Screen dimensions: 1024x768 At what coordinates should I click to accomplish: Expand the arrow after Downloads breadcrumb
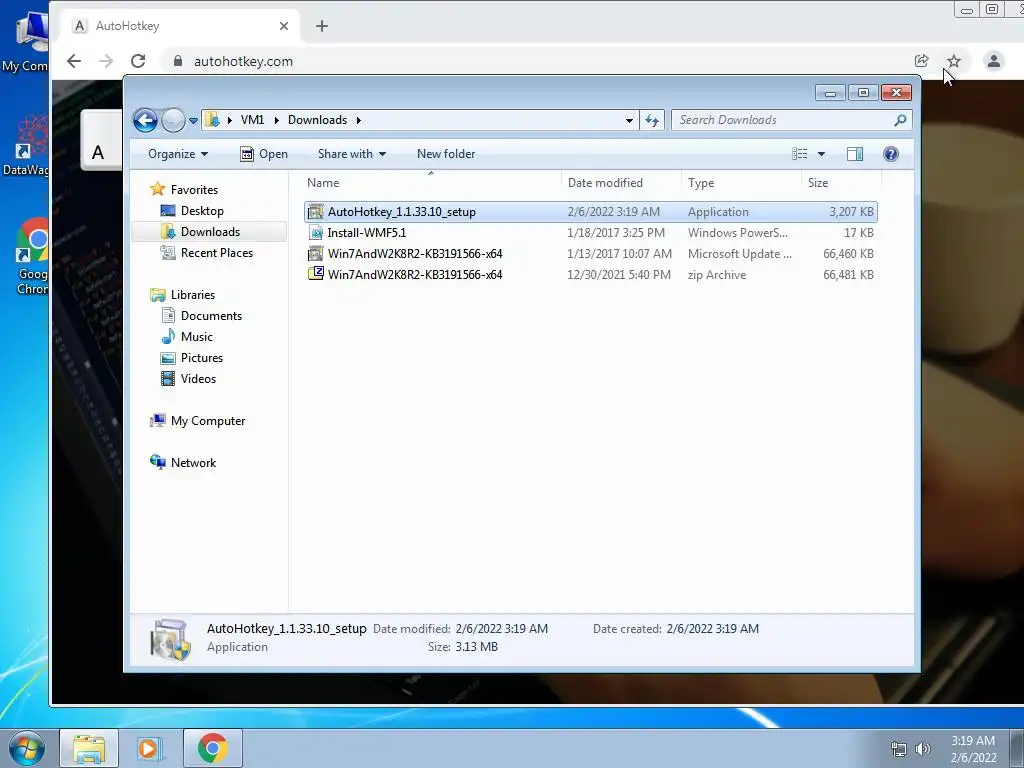click(359, 120)
